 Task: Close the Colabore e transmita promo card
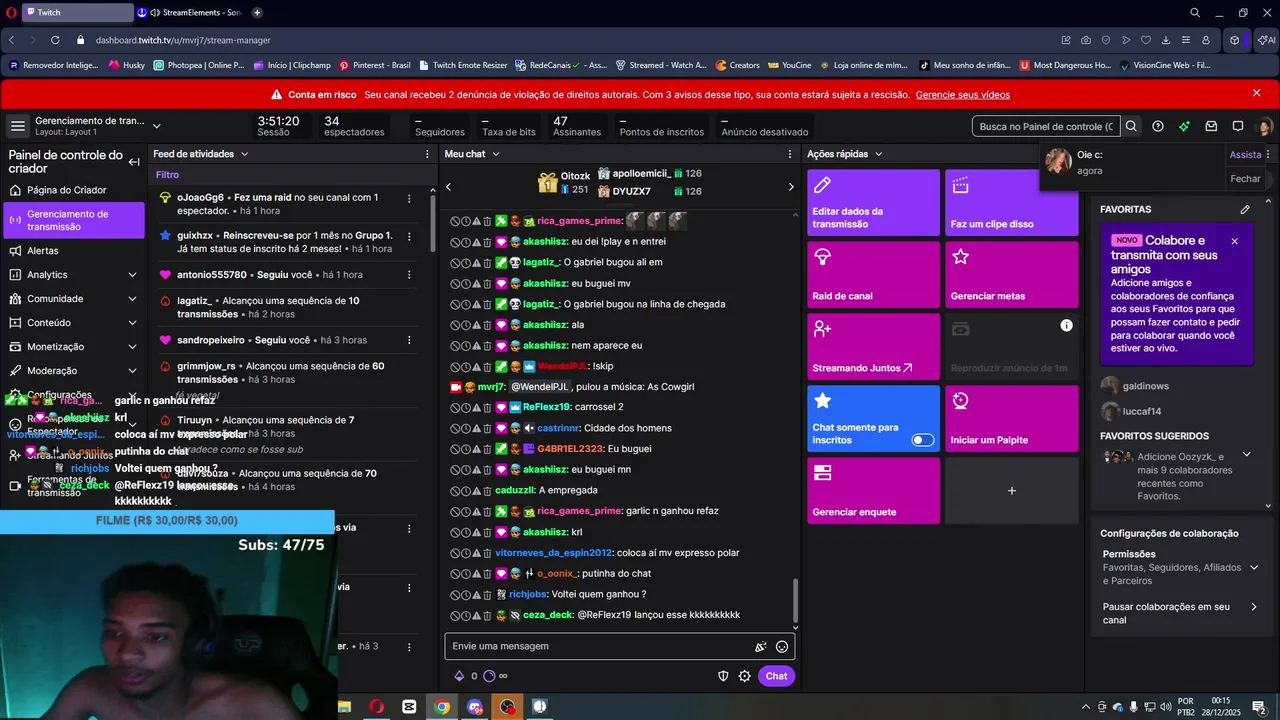coord(1234,241)
